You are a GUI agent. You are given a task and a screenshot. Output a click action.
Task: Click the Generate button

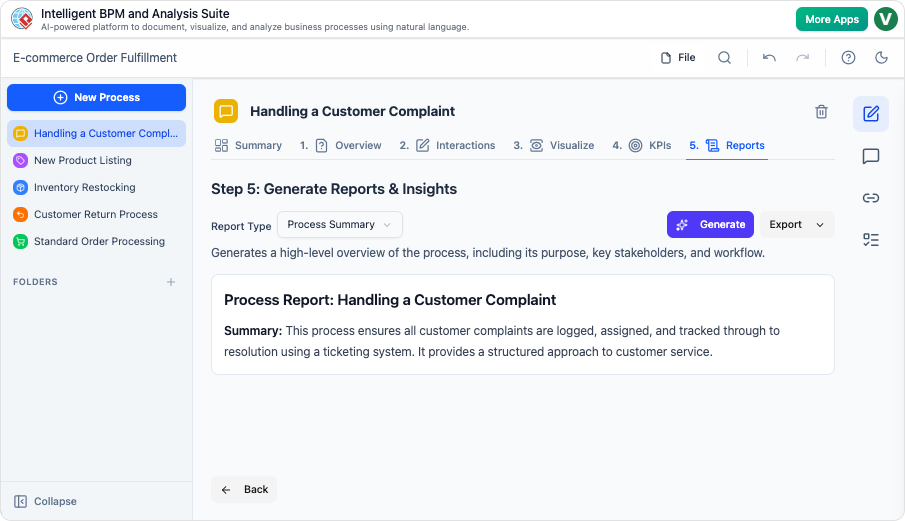click(x=710, y=225)
